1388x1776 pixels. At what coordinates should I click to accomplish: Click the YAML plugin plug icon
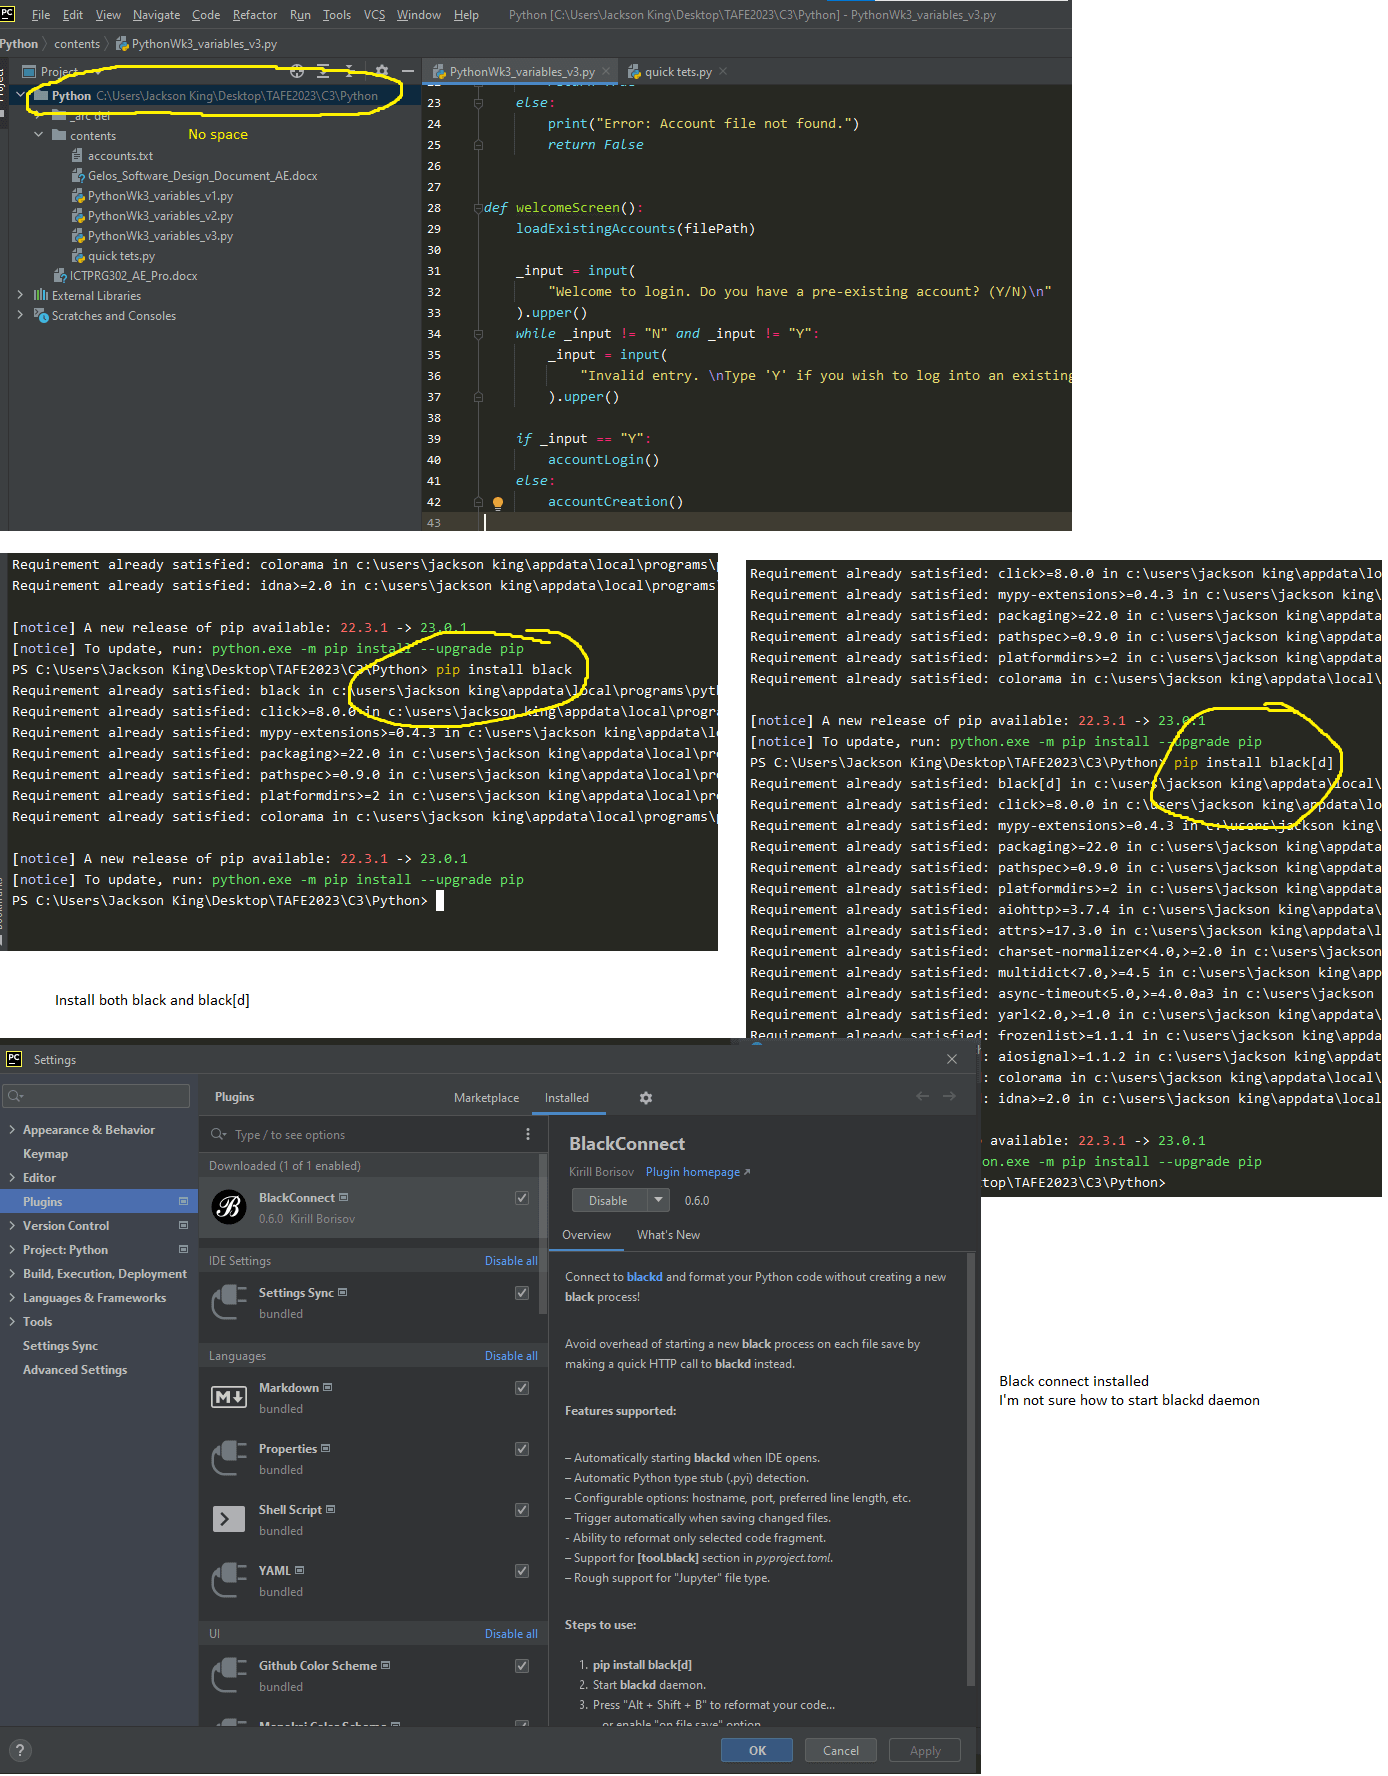point(229,1580)
